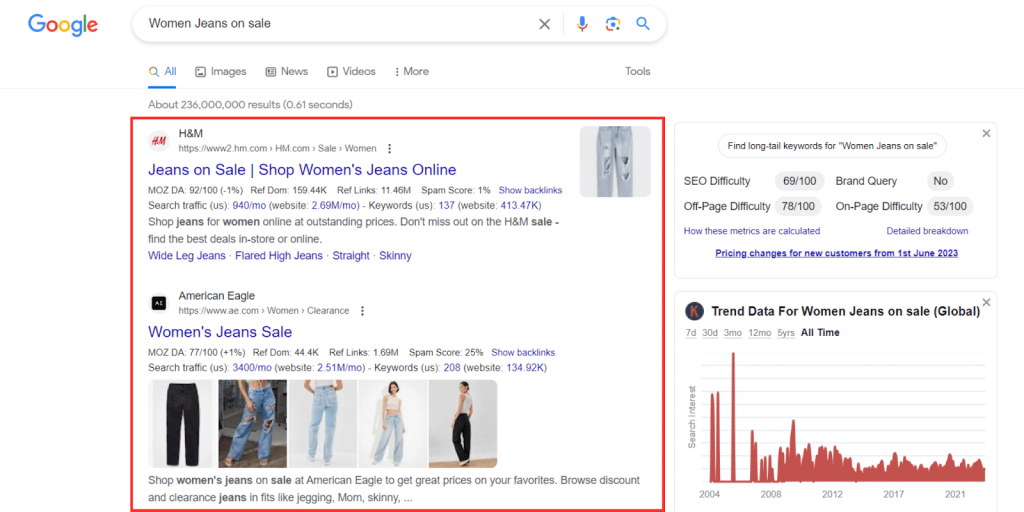Open three-dot menu beside ae.com URL
The image size is (1024, 512).
[362, 311]
